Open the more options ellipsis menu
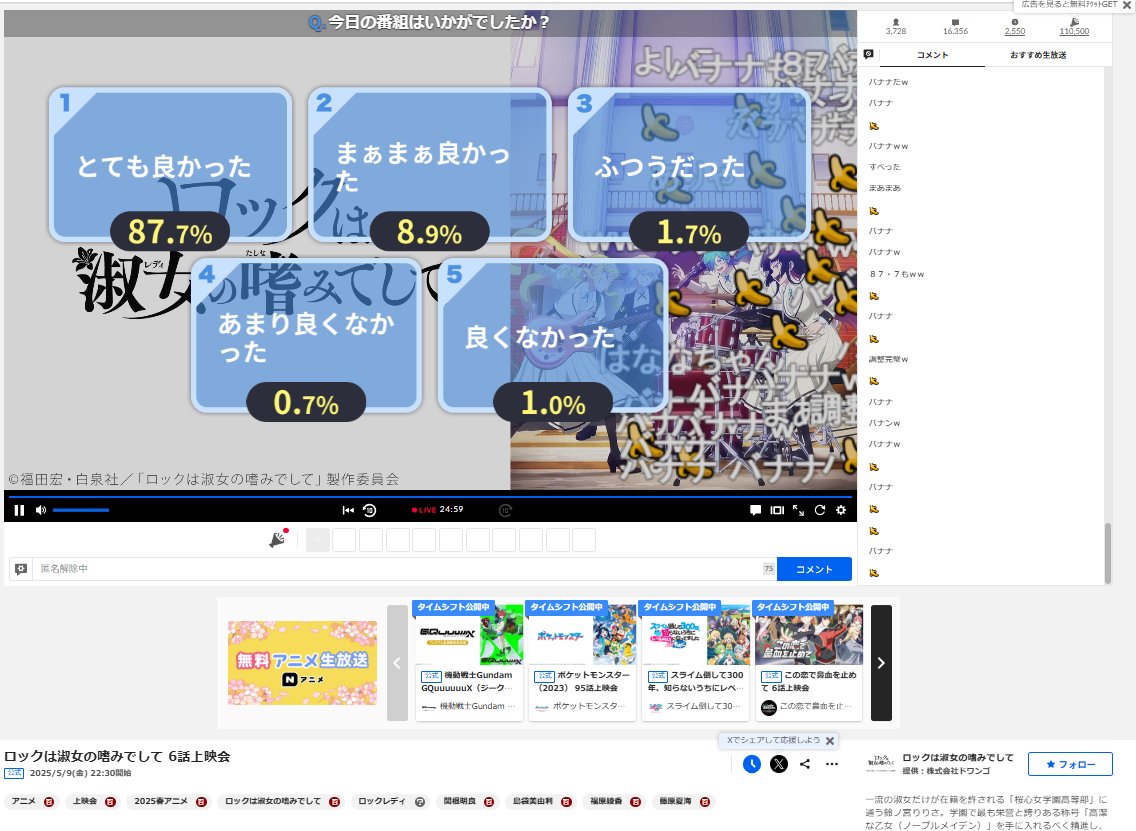The width and height of the screenshot is (1136, 831). click(x=832, y=764)
